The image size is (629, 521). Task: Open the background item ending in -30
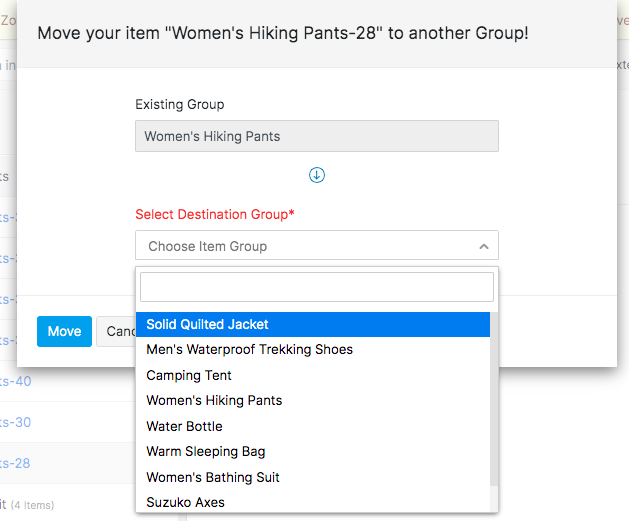point(20,422)
